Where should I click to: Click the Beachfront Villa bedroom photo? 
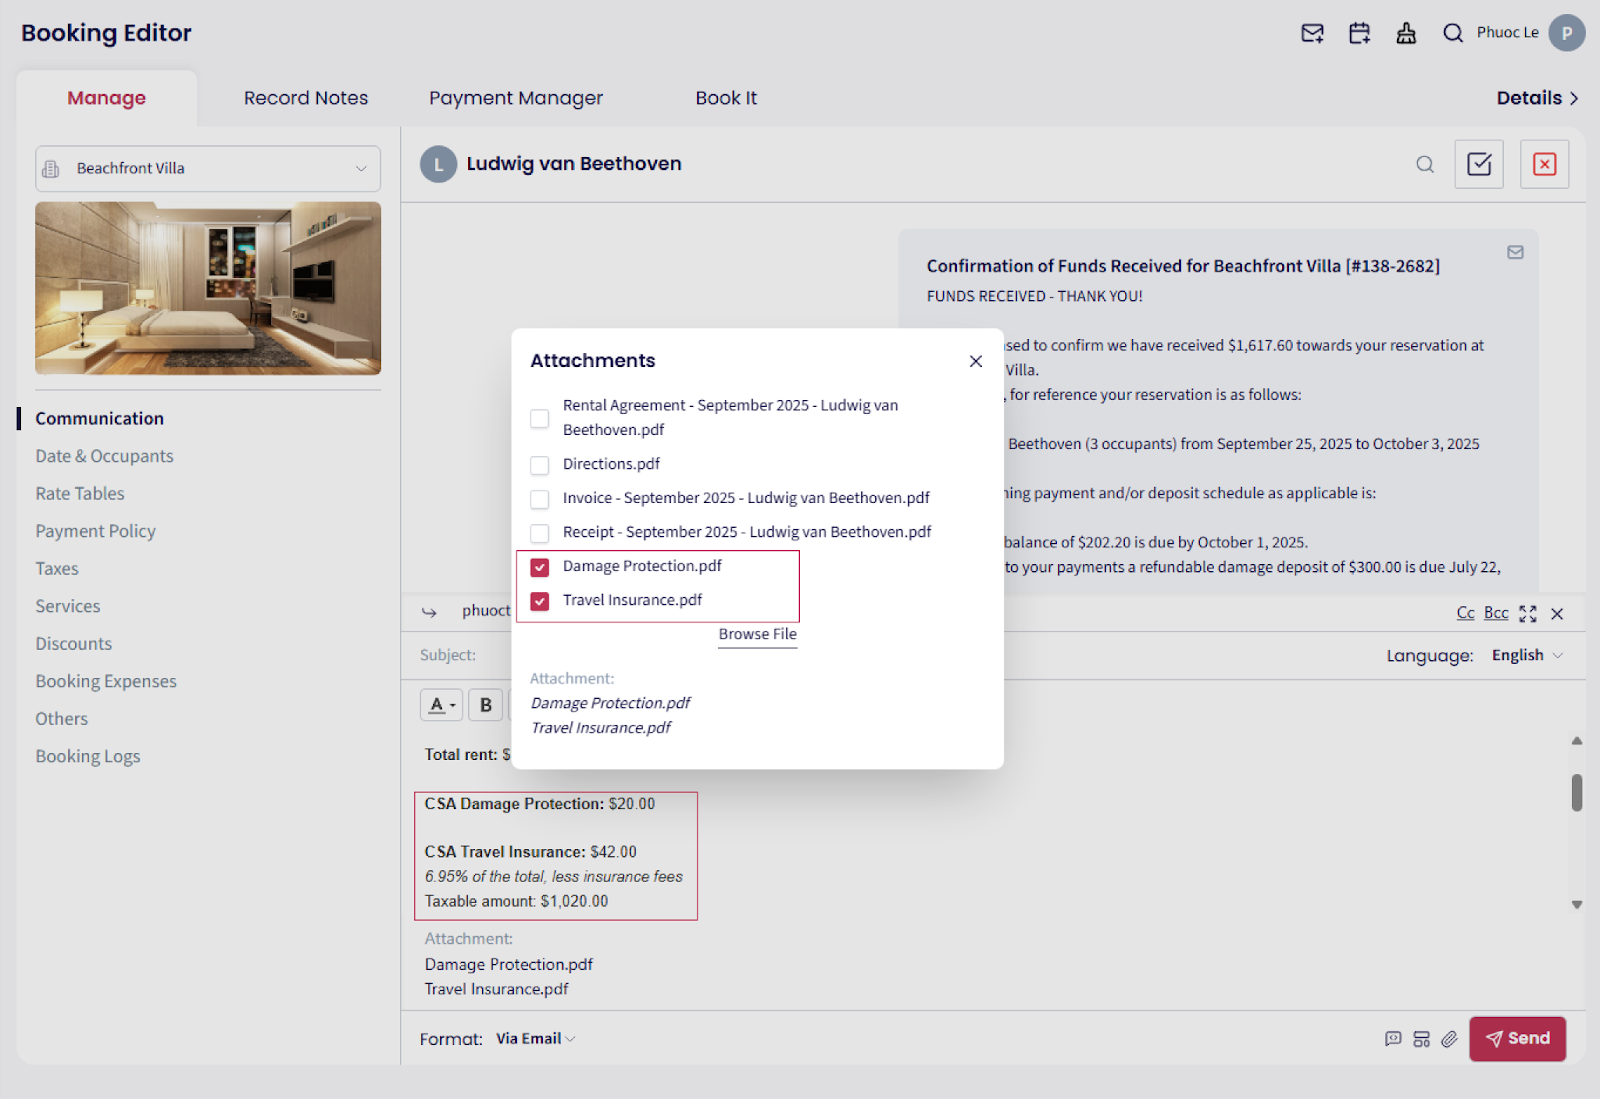(x=208, y=288)
